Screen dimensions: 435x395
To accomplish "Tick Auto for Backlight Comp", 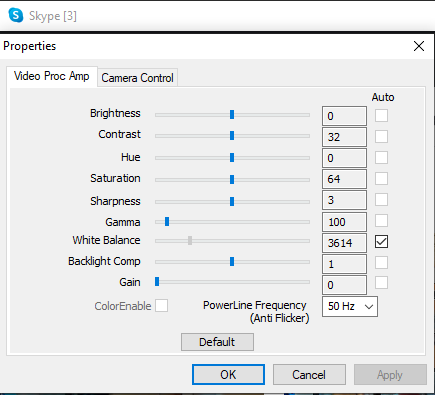I will coord(381,263).
